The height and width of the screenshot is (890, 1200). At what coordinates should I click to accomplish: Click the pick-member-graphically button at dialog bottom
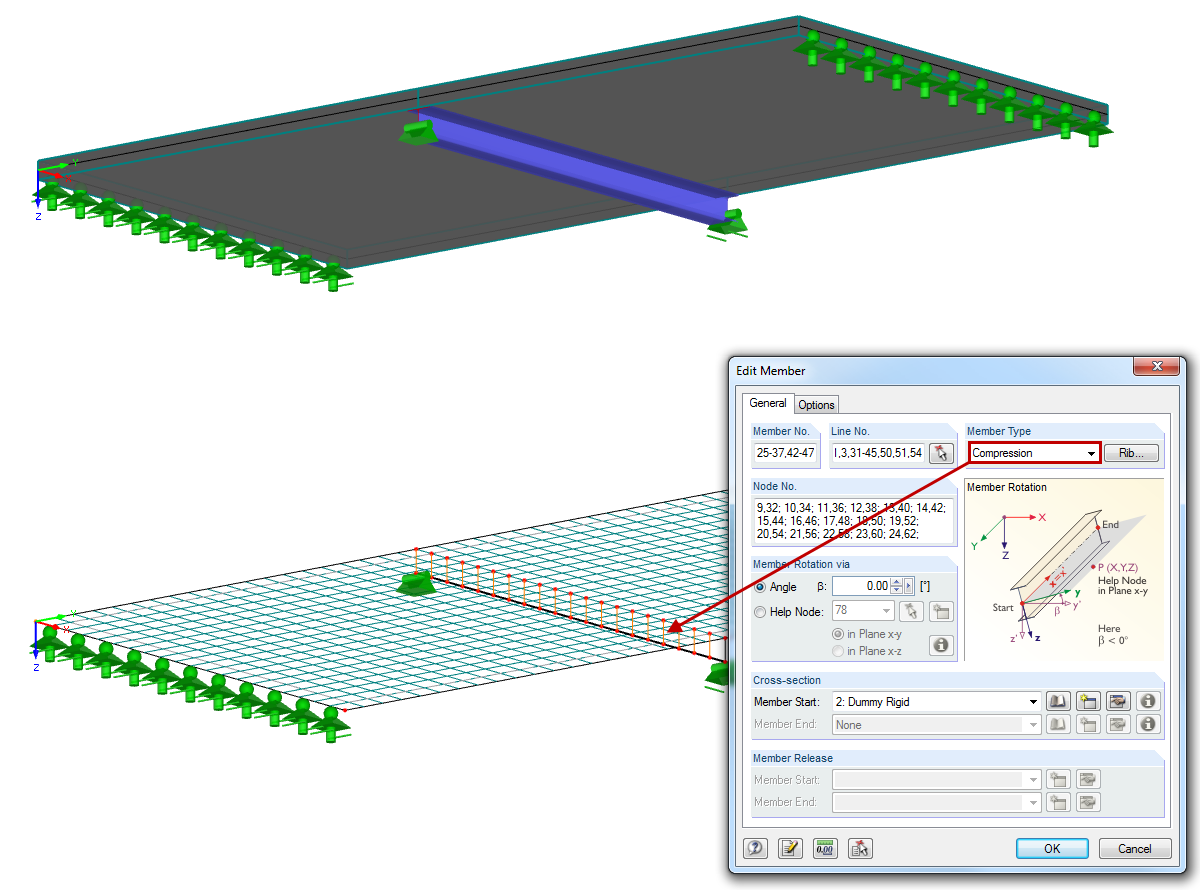tap(860, 848)
